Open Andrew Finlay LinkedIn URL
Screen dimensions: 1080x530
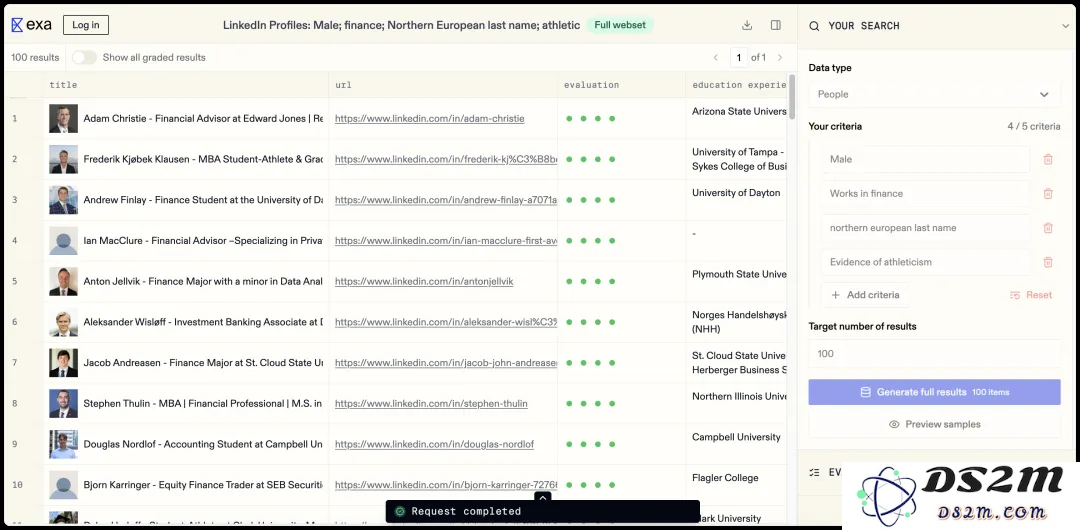[446, 200]
